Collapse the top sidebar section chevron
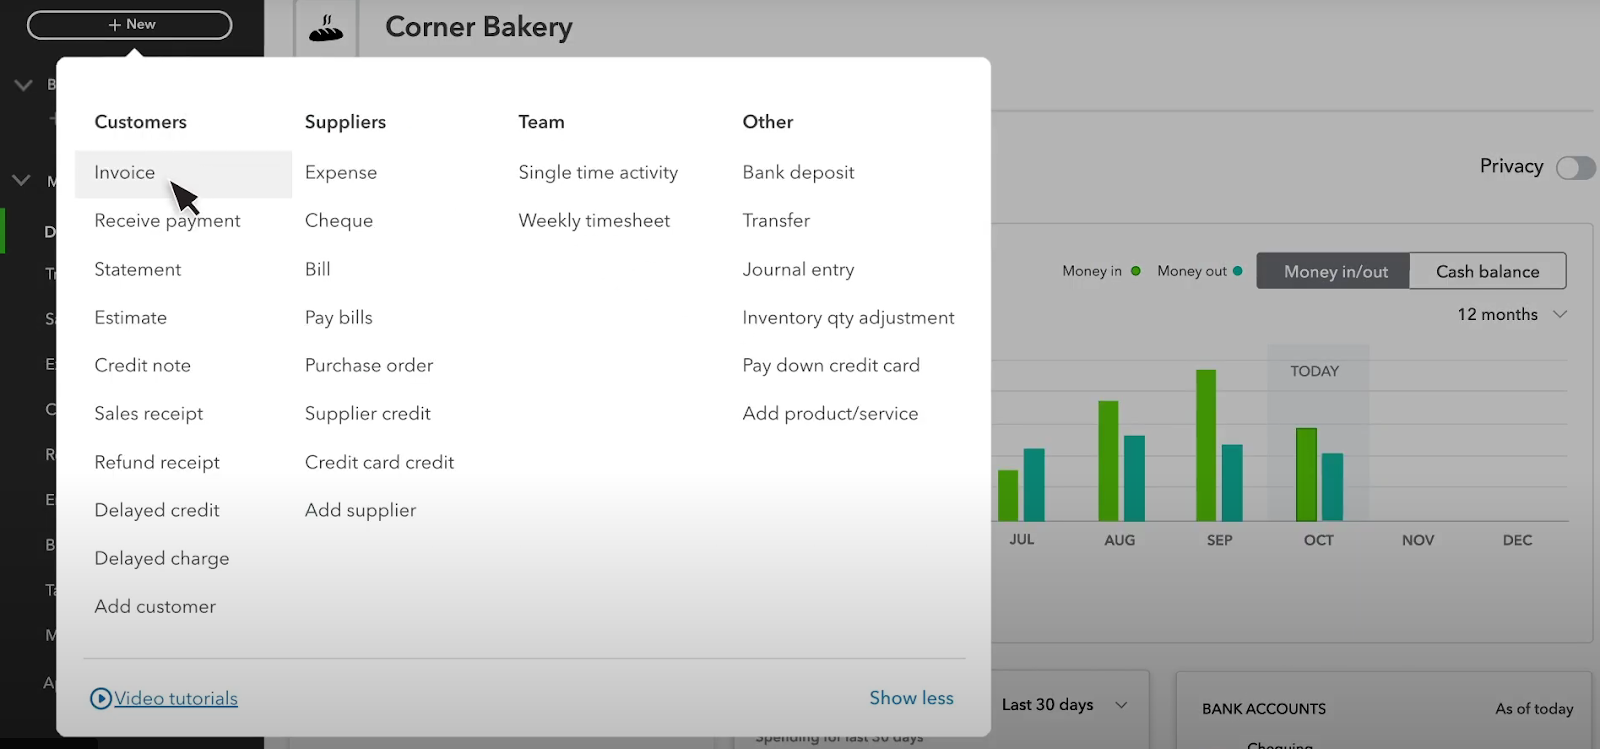Image resolution: width=1600 pixels, height=749 pixels. coord(22,84)
